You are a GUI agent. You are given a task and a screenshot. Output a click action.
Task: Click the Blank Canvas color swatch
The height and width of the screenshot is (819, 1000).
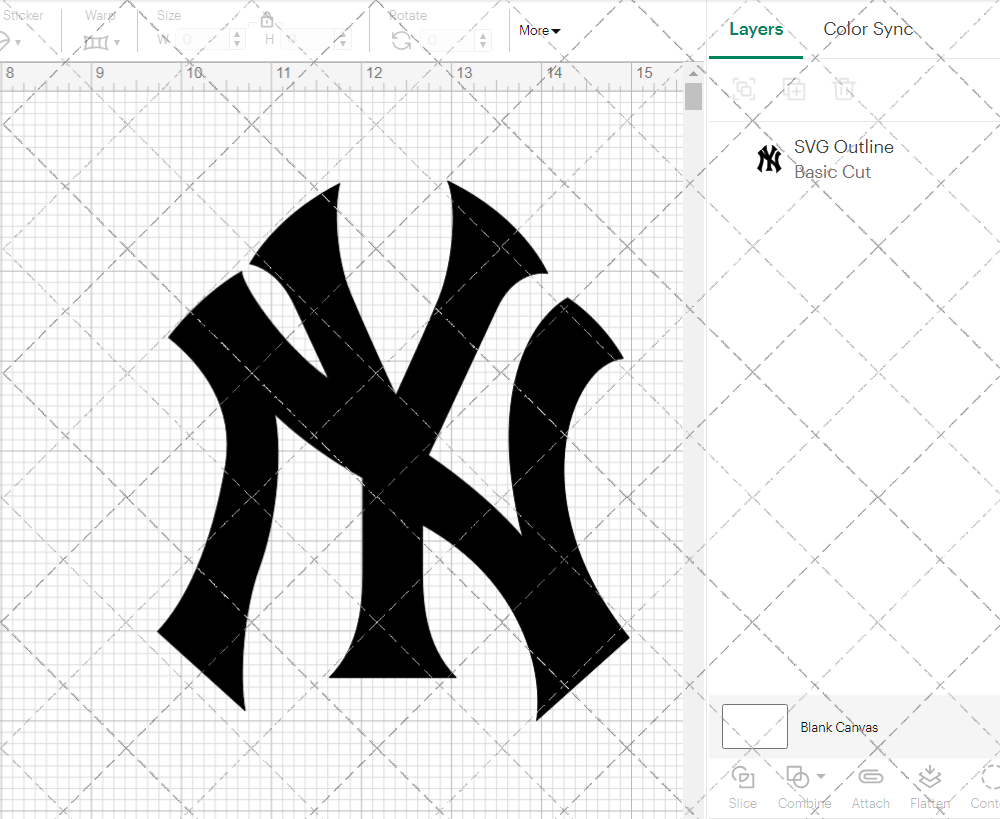point(754,727)
